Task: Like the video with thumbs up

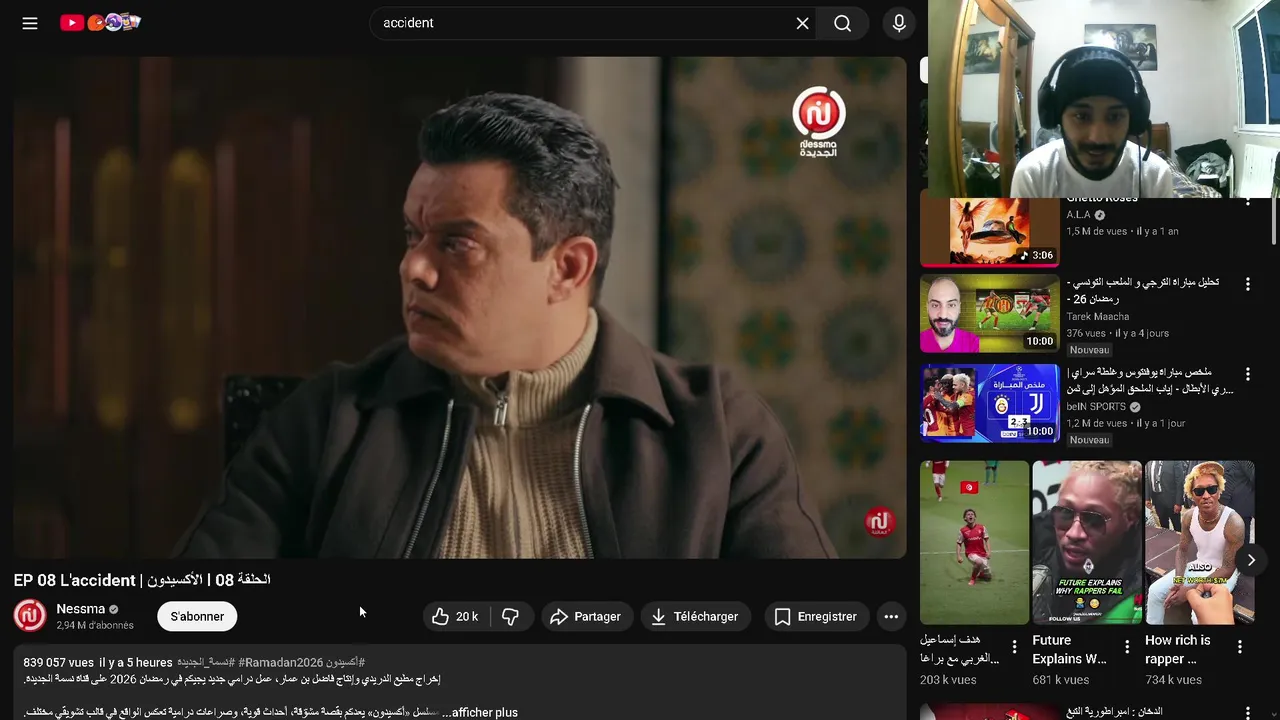Action: [x=456, y=617]
